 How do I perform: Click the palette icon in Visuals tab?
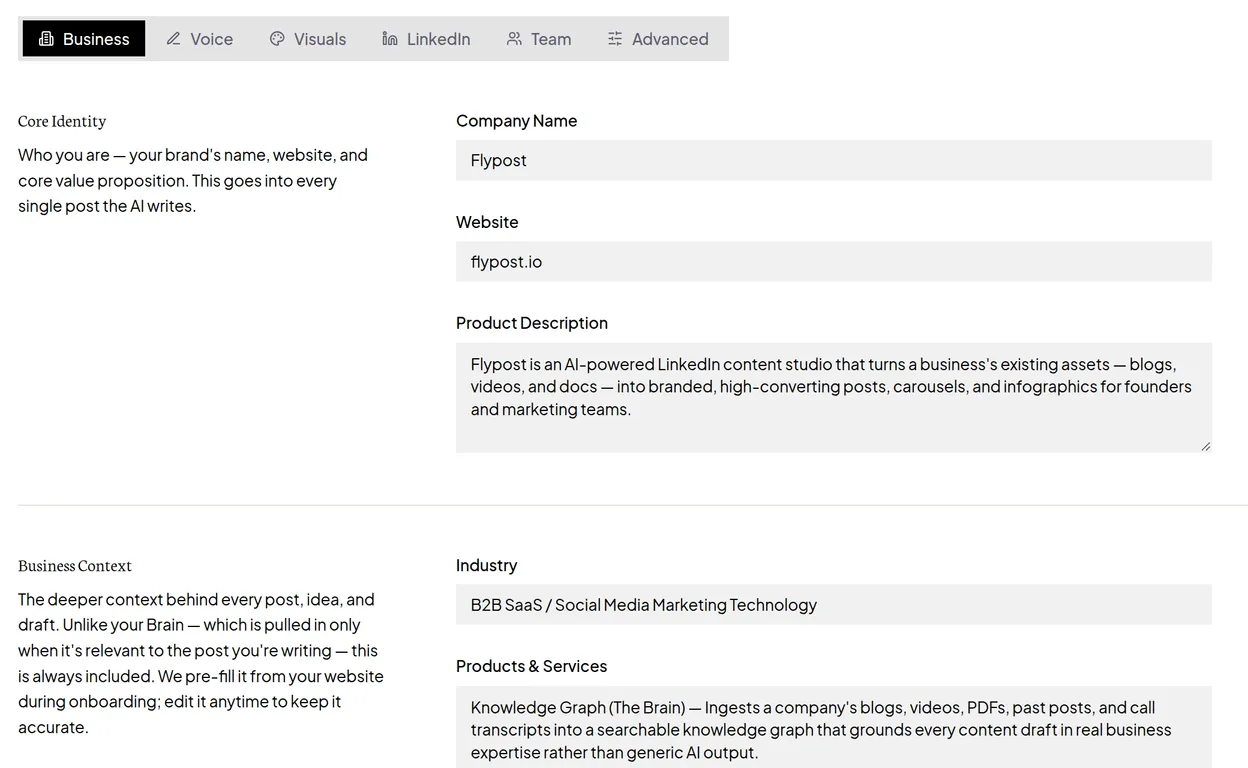coord(277,39)
